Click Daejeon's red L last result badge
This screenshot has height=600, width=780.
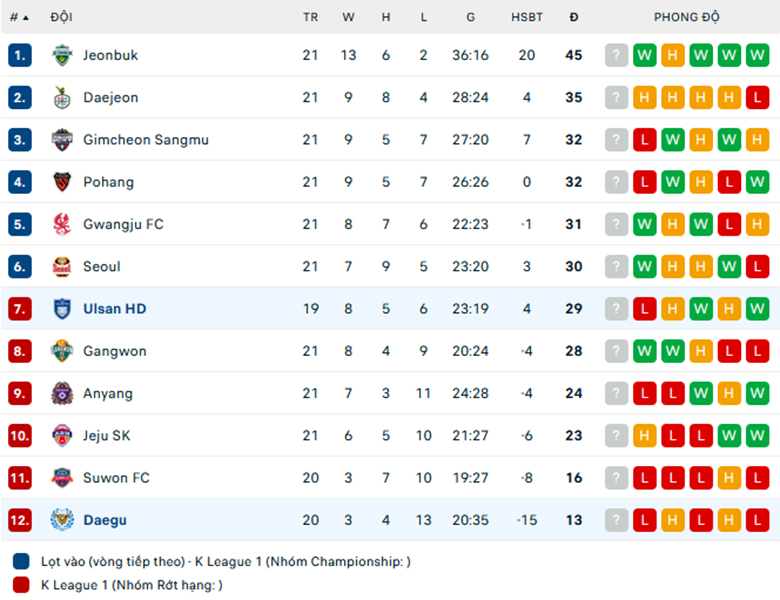pos(757,98)
